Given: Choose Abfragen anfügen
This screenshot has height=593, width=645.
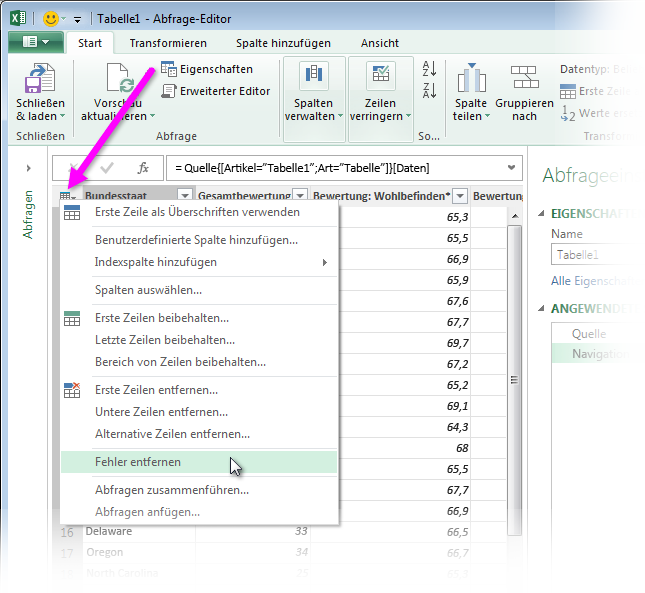Looking at the screenshot, I should [199, 512].
